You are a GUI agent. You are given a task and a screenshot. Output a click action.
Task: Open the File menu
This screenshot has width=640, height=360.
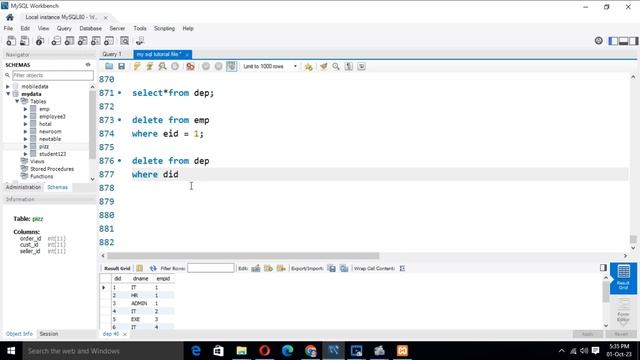(8, 28)
